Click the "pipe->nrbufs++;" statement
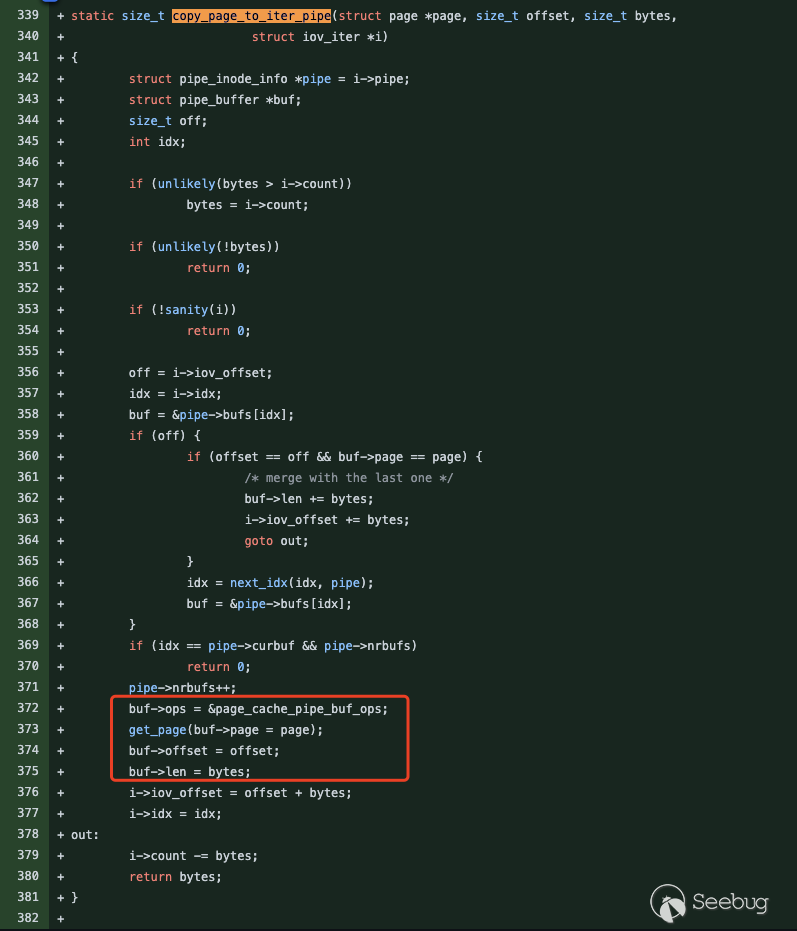The width and height of the screenshot is (797, 931). click(186, 687)
